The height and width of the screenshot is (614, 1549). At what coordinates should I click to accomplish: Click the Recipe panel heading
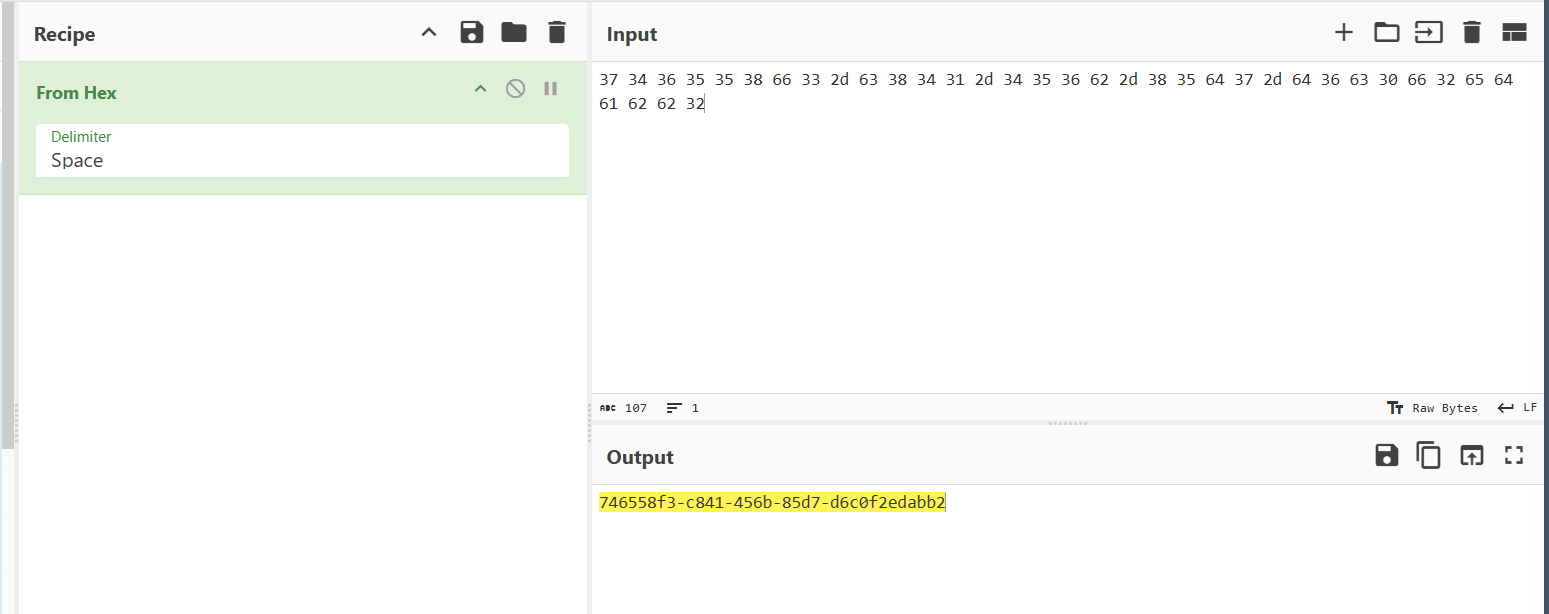pos(64,34)
